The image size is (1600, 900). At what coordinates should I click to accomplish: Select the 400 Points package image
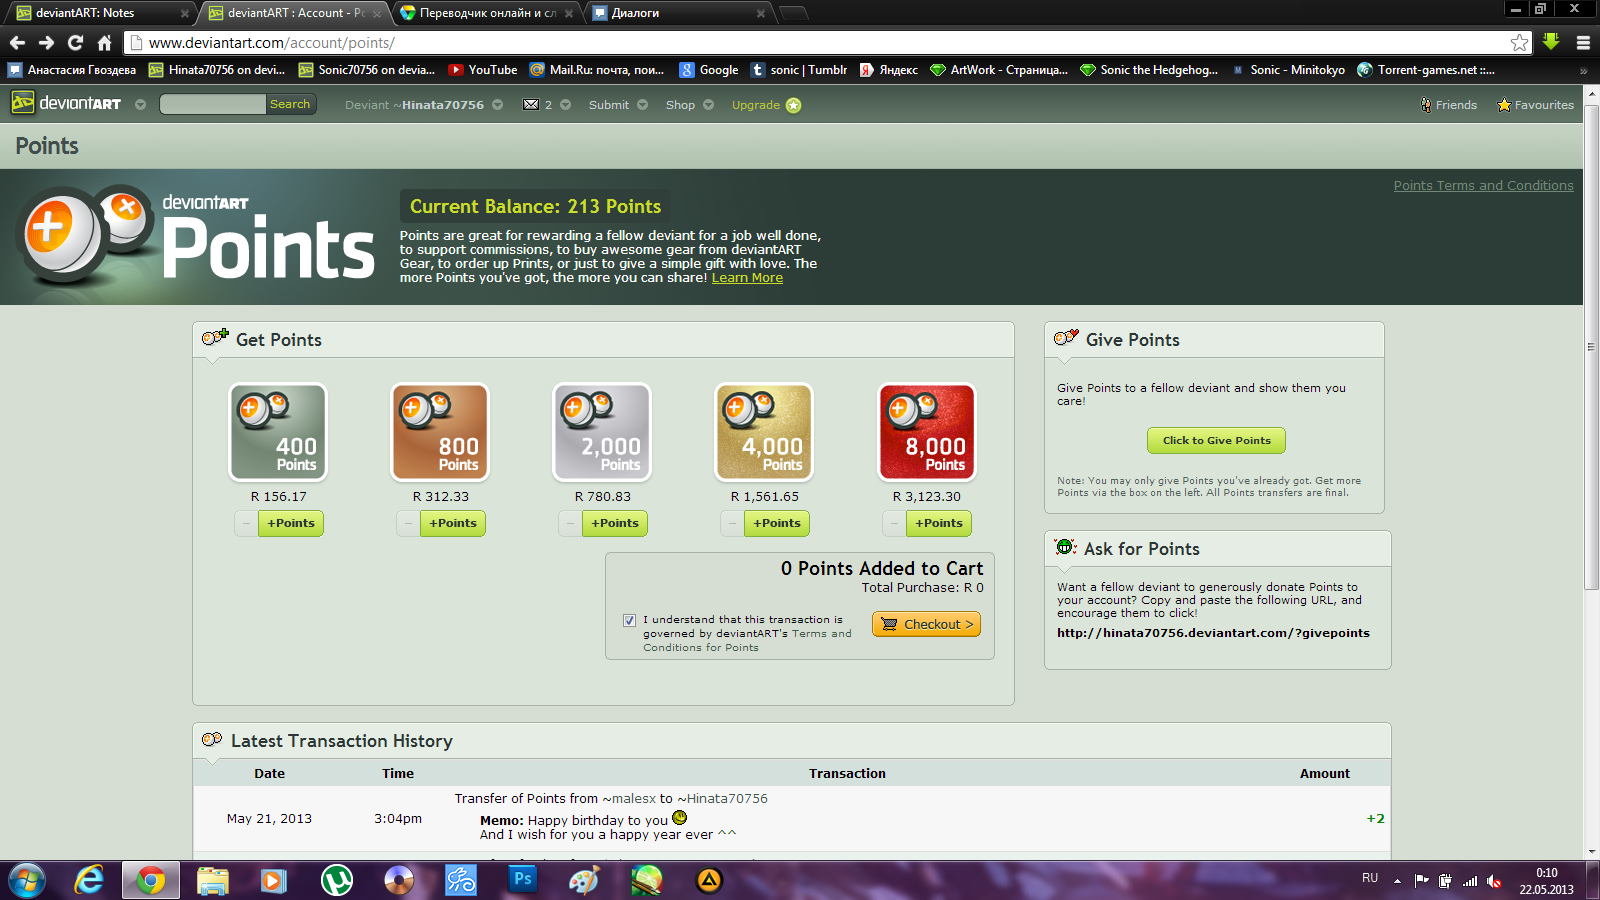278,432
